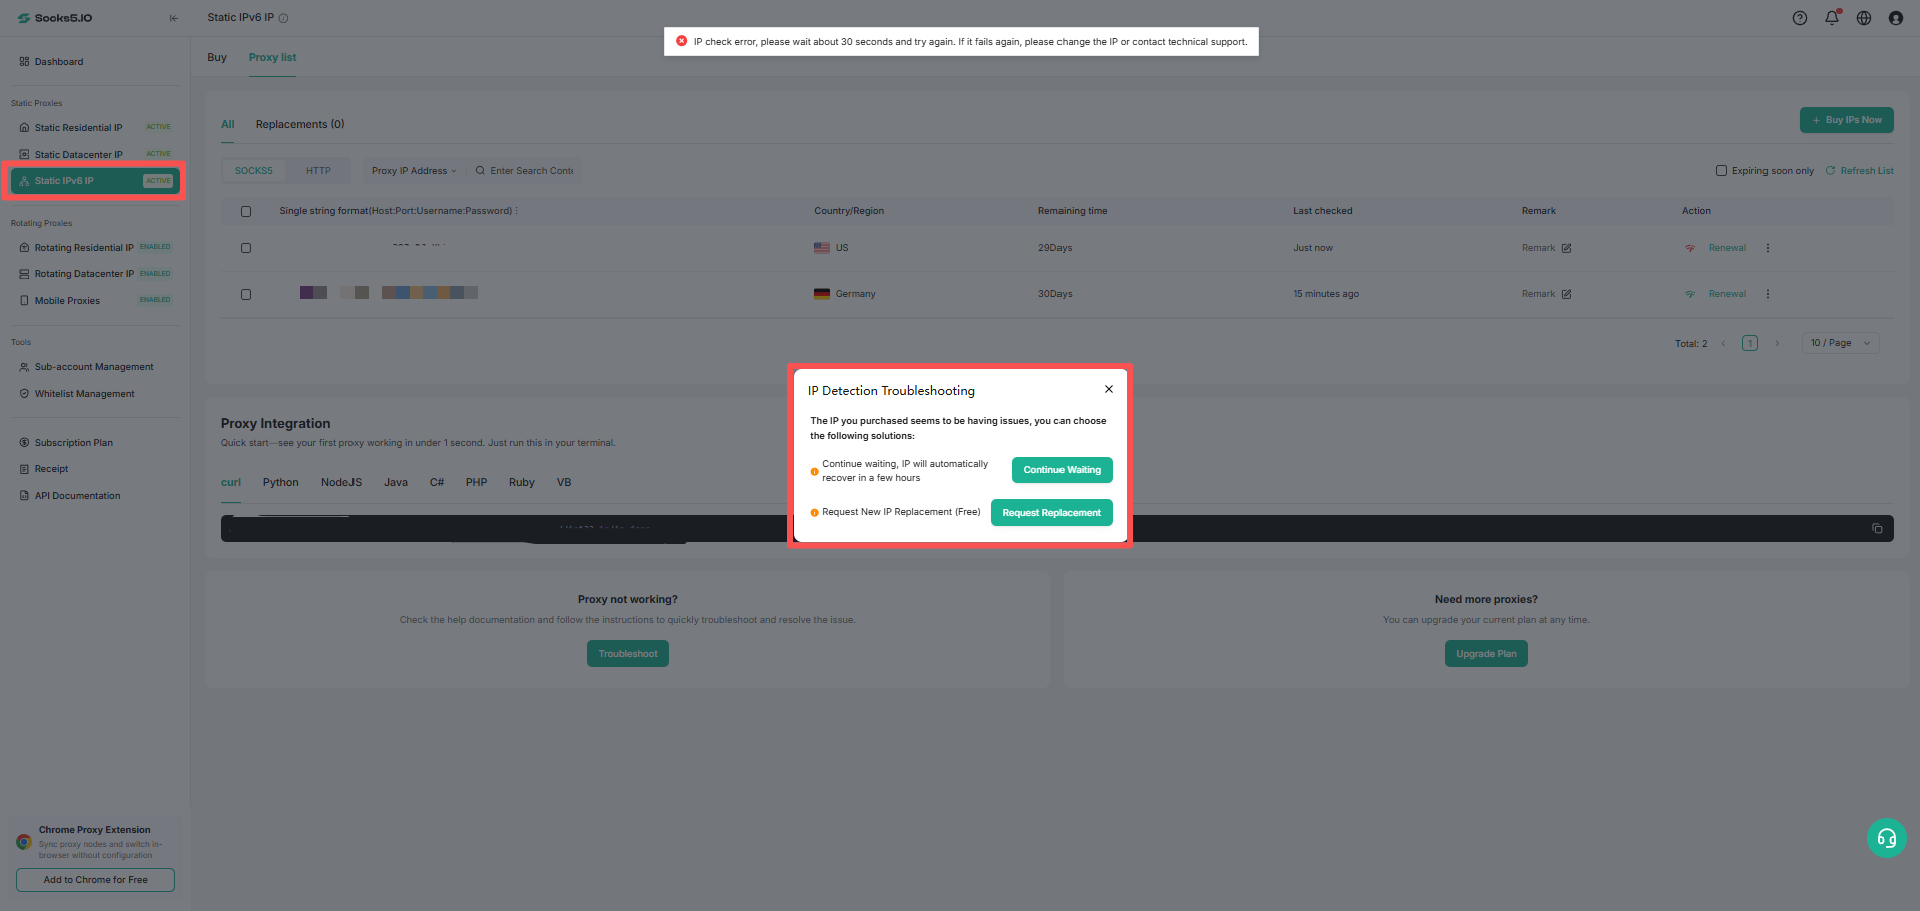Collapse the sidebar with the arrow icon
The image size is (1920, 911).
point(174,18)
